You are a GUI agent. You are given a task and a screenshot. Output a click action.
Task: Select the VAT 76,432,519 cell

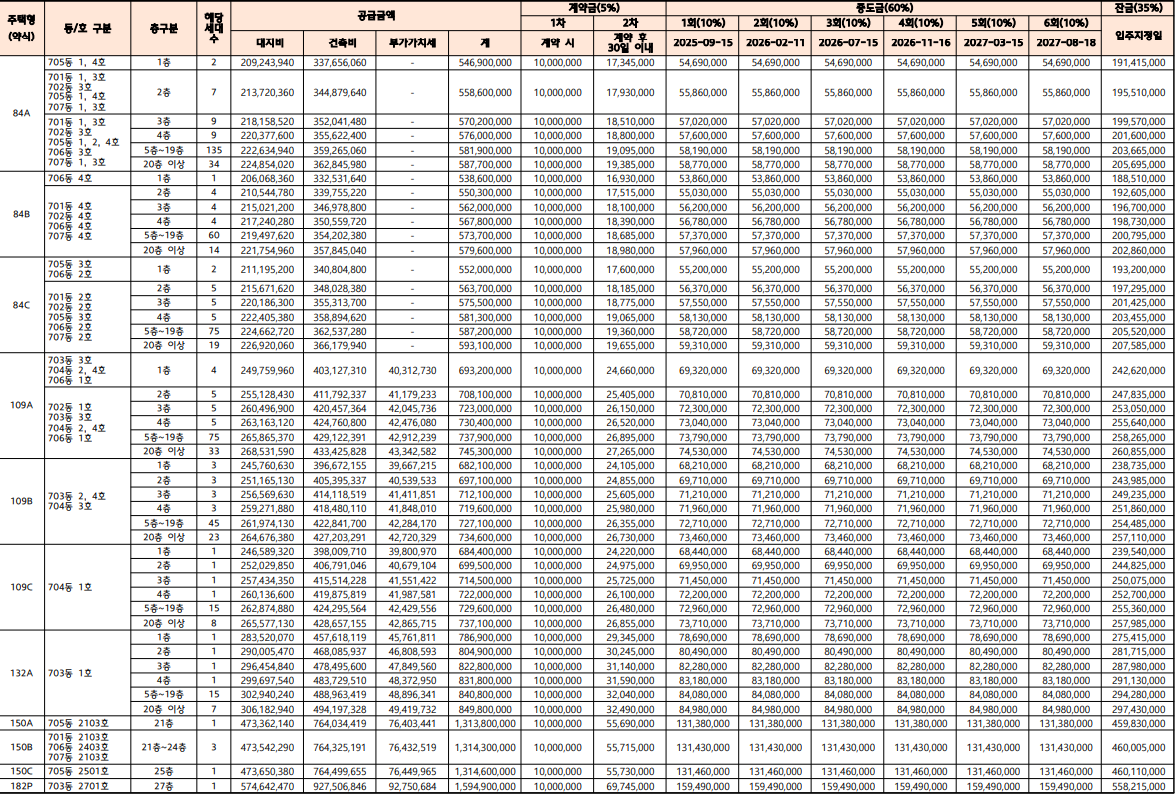(x=412, y=747)
